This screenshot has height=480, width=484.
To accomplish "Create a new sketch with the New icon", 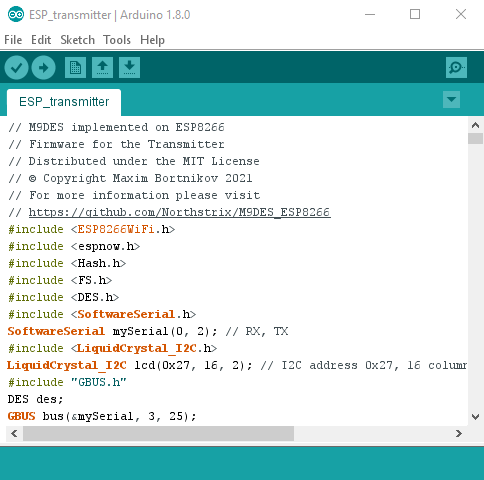I will coord(75,68).
